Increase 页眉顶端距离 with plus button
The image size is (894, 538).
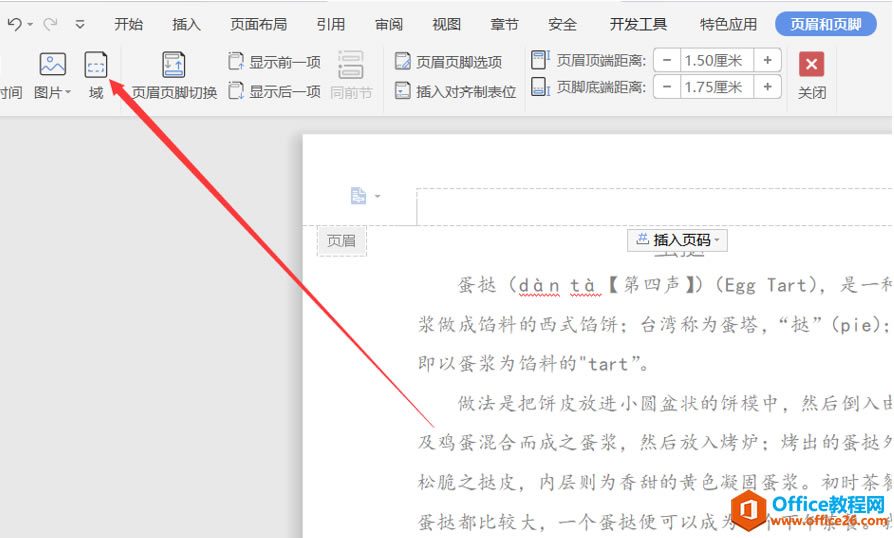point(767,60)
